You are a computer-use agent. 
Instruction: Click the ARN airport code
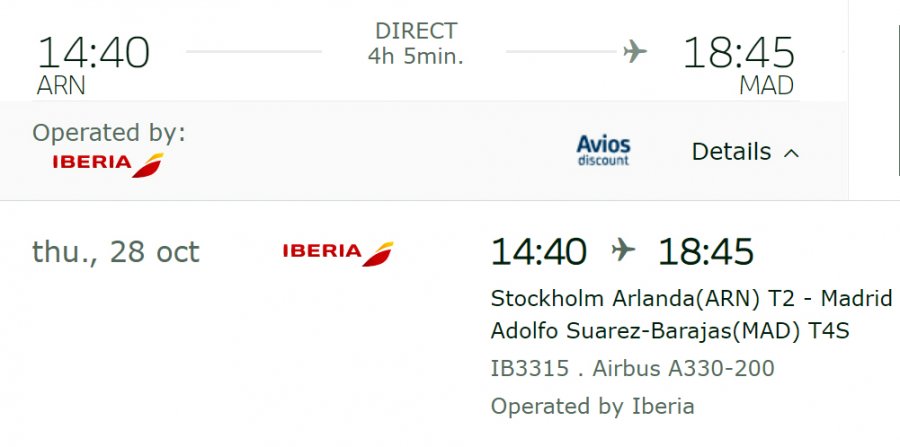61,86
